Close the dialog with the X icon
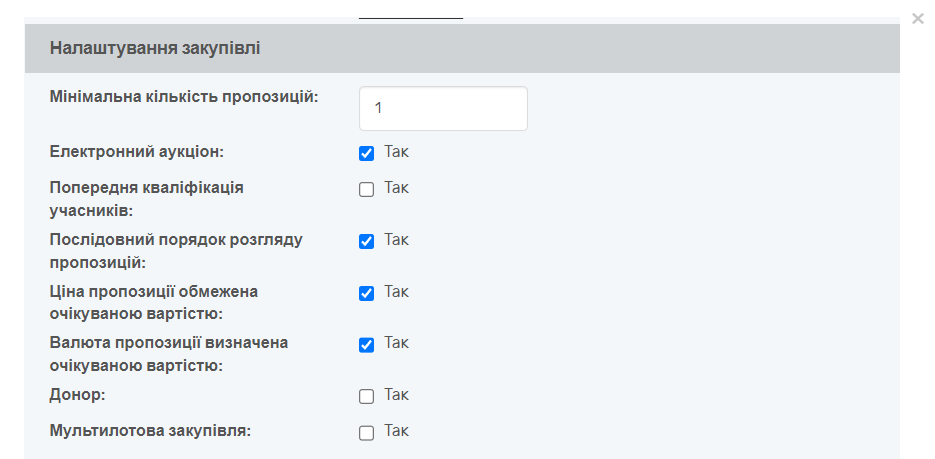The height and width of the screenshot is (459, 935). coord(918,19)
